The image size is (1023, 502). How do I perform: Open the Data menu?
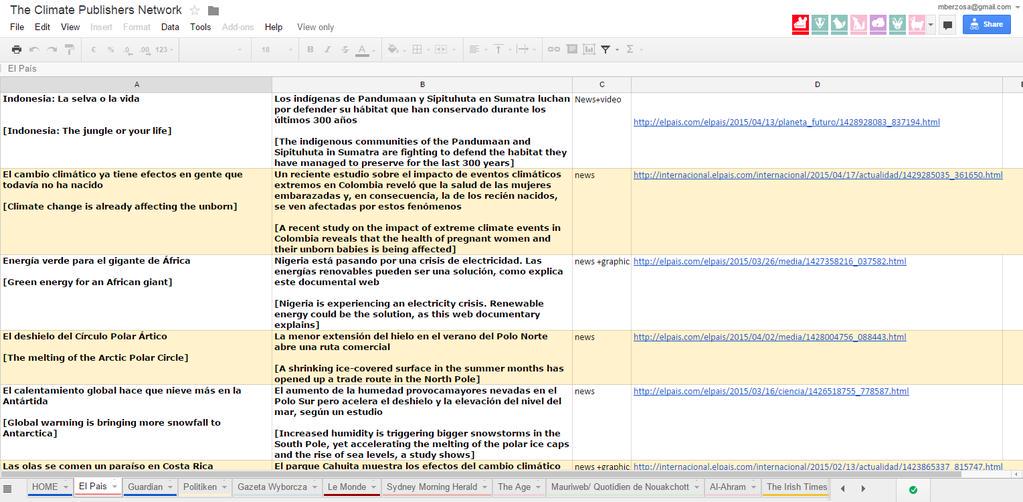coord(170,27)
